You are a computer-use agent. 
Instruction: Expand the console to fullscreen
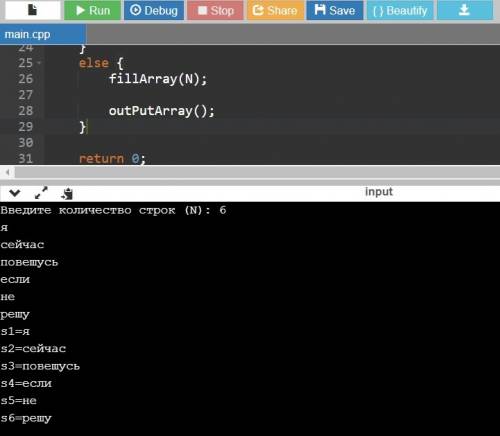[x=41, y=193]
